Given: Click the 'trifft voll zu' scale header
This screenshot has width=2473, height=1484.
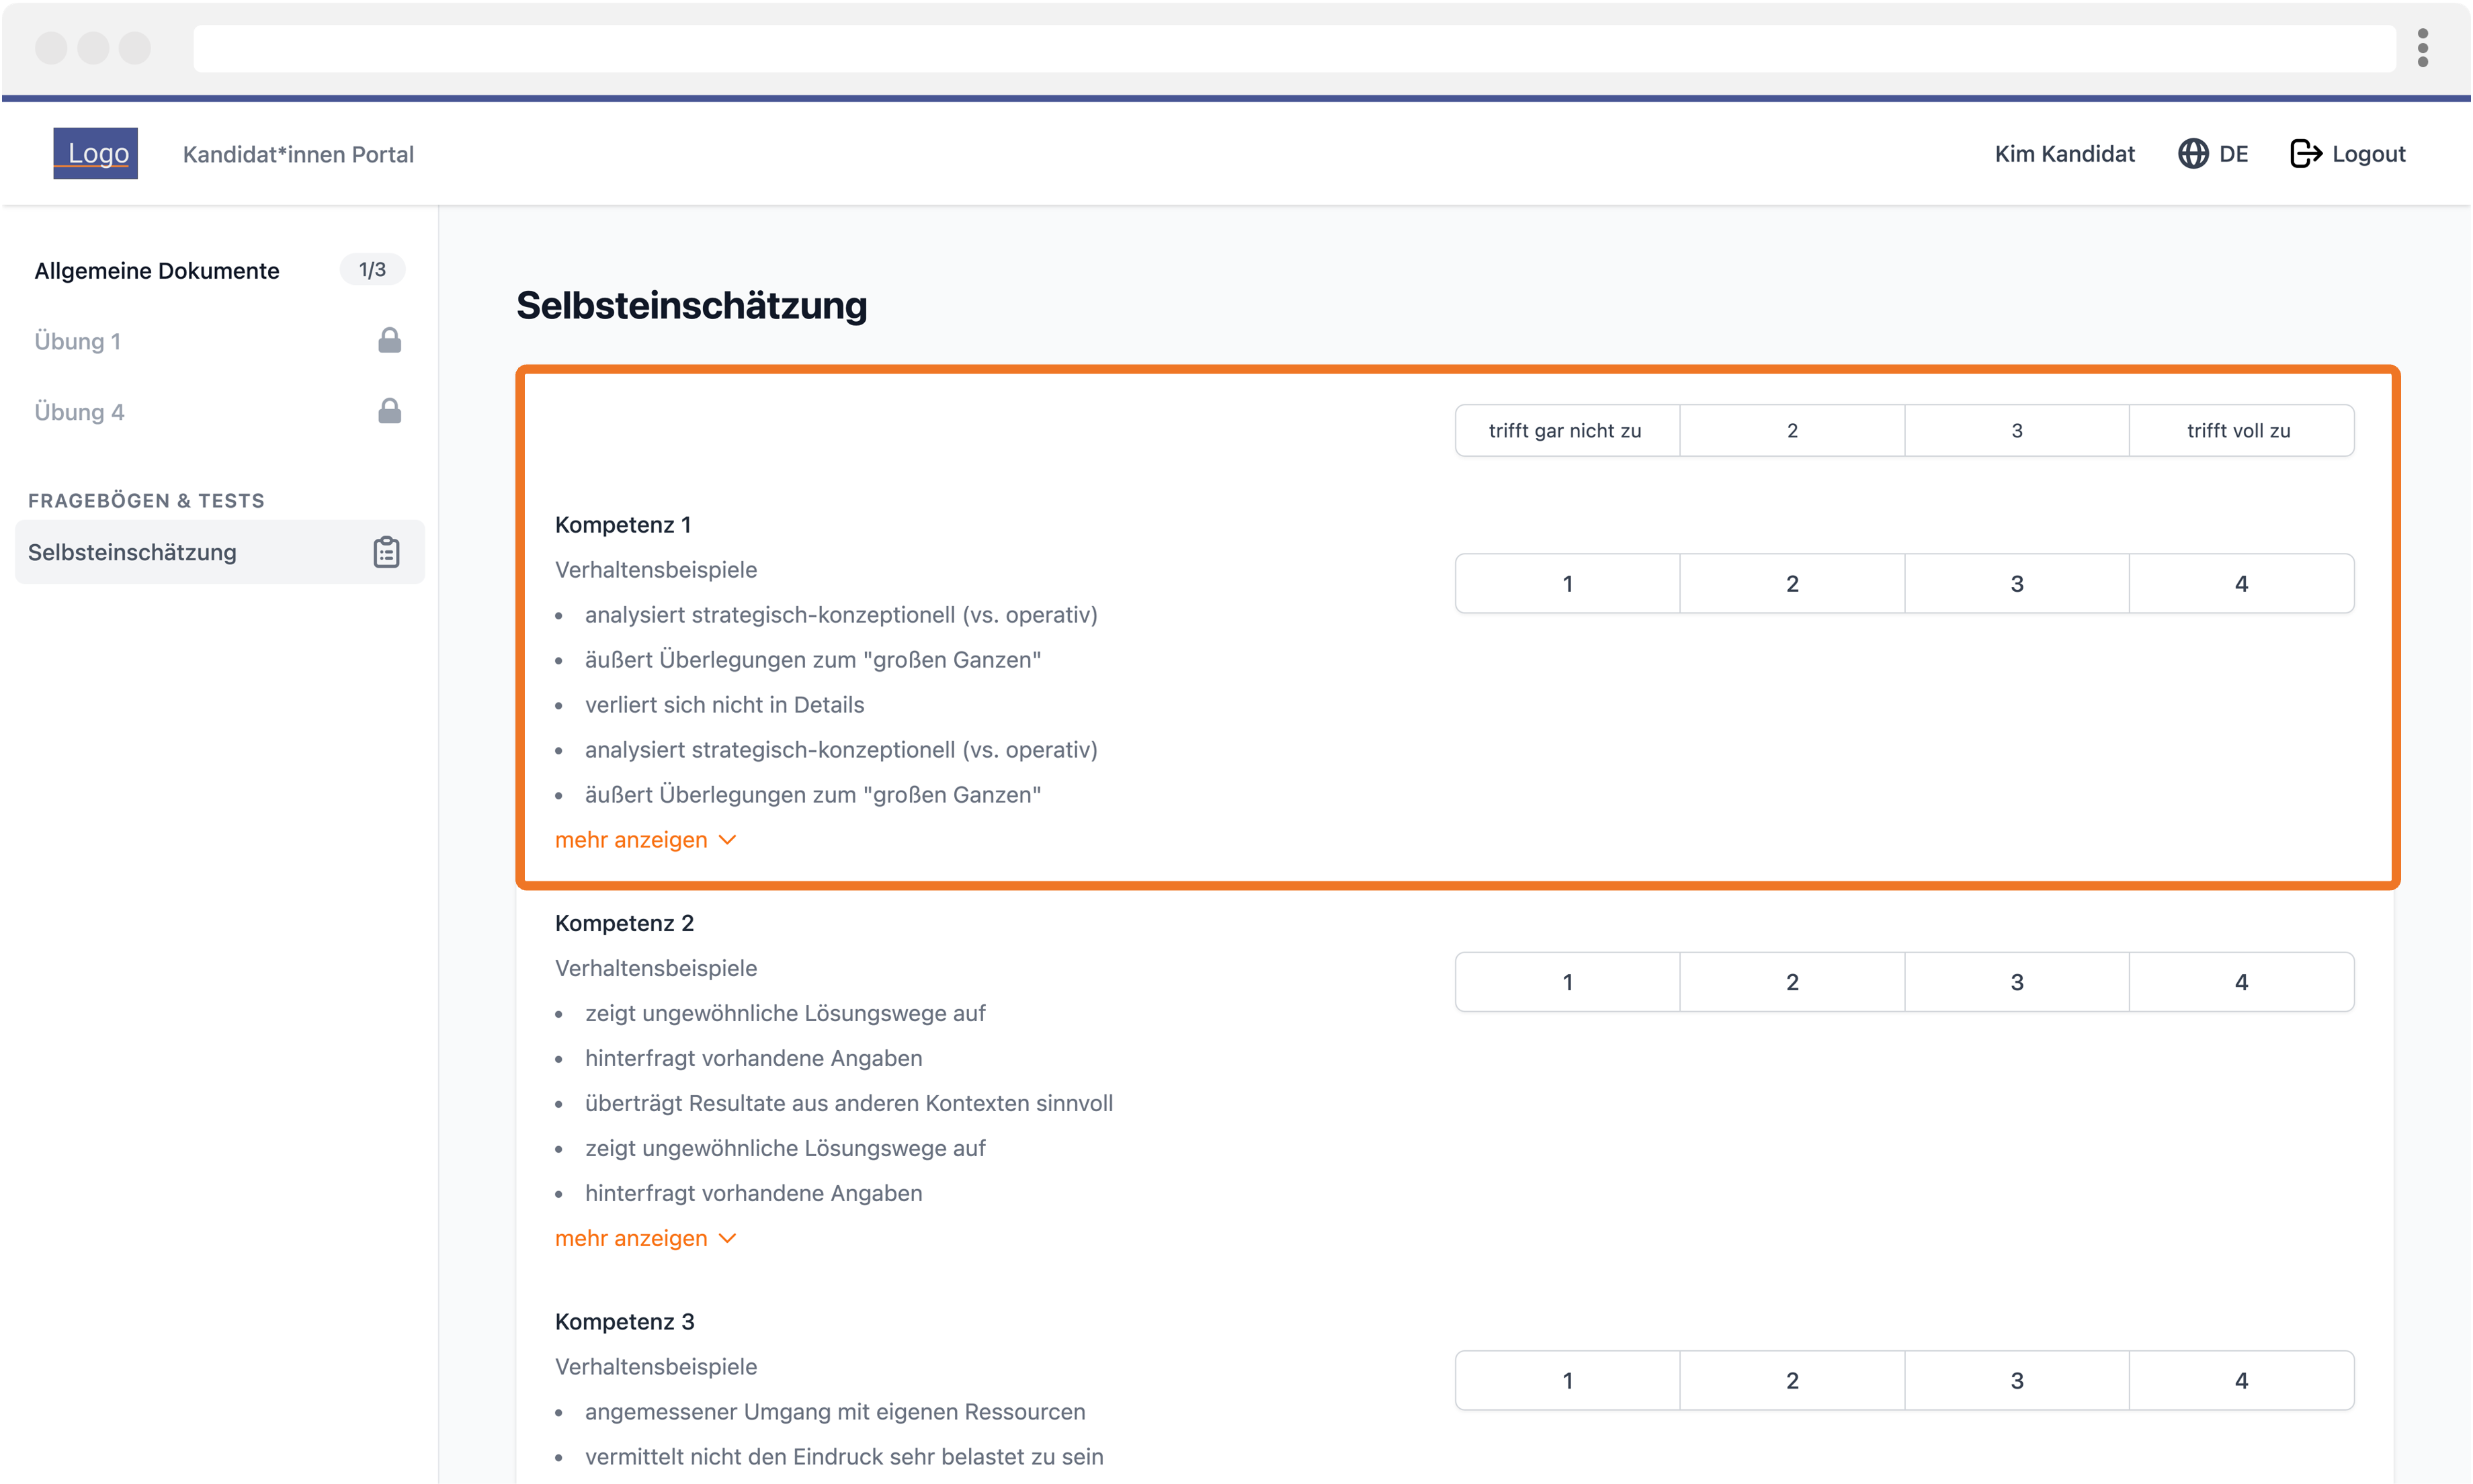Looking at the screenshot, I should (x=2241, y=431).
